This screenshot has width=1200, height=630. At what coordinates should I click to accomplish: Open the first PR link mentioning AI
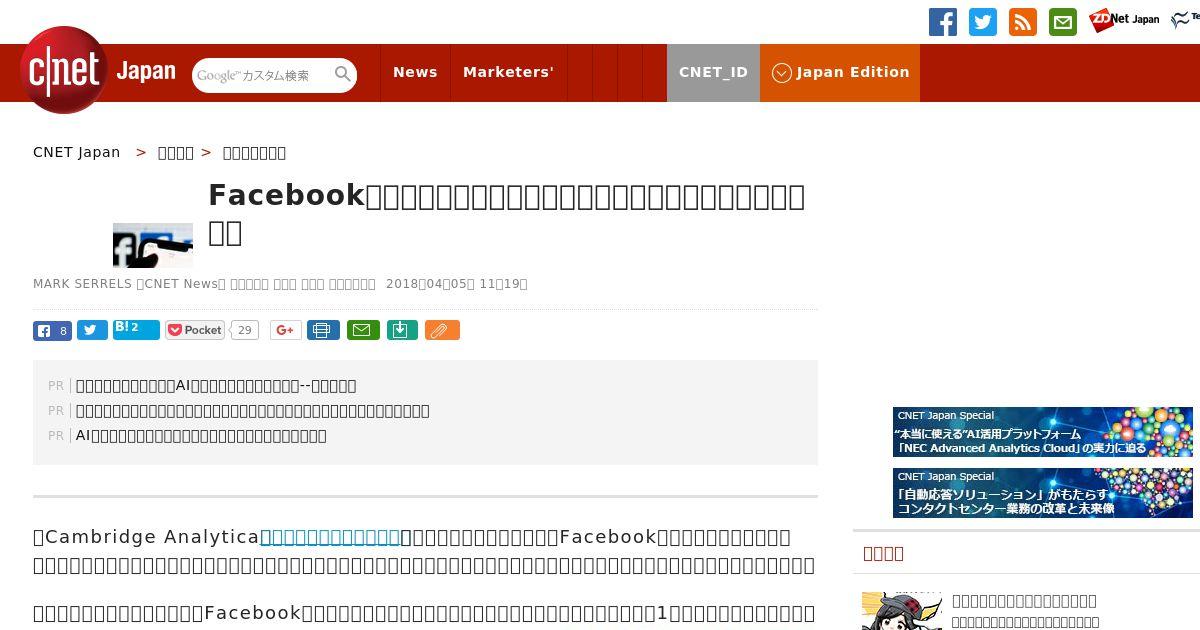(216, 385)
